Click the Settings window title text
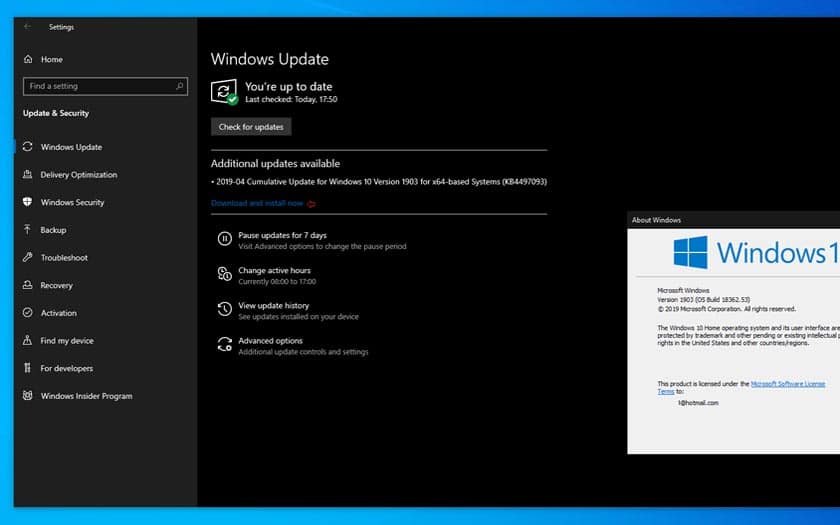 coord(62,27)
